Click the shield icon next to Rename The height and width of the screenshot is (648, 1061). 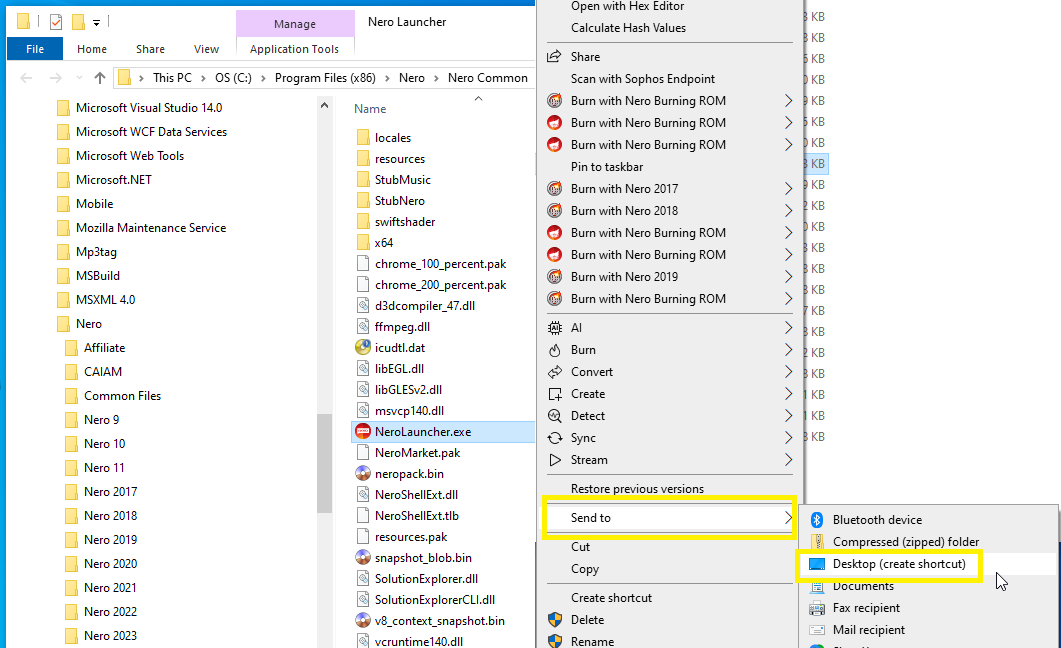pos(554,641)
